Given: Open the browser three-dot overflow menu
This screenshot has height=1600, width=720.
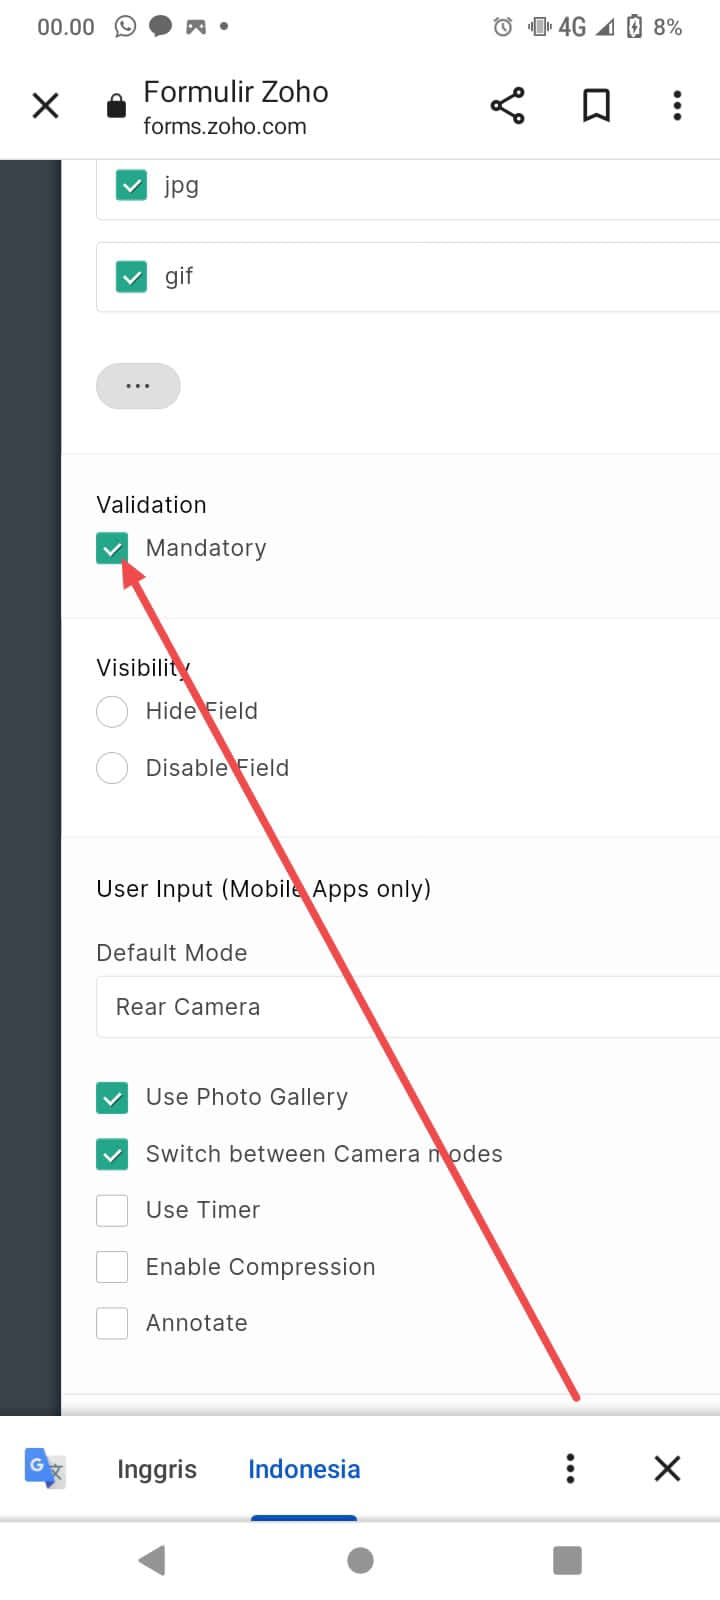Looking at the screenshot, I should (x=677, y=105).
